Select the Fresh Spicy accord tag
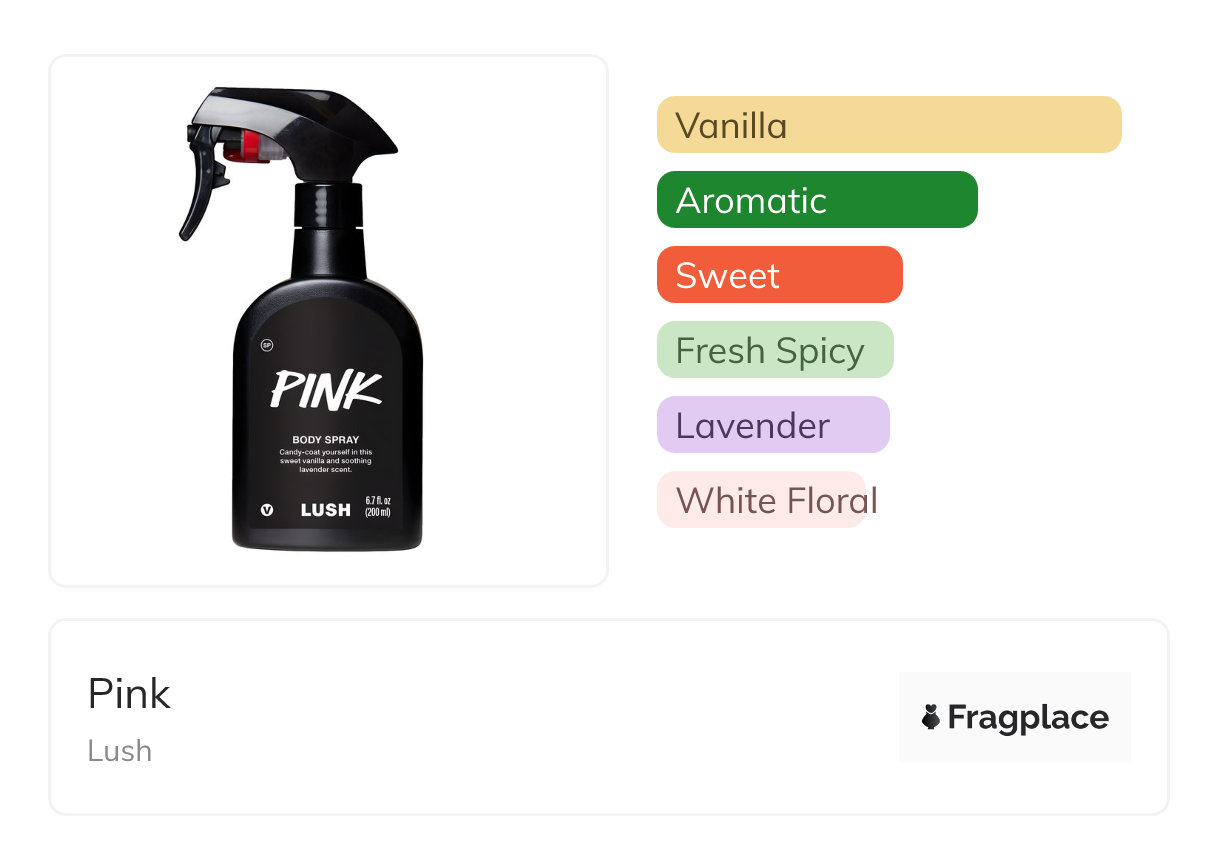The image size is (1218, 864). (775, 350)
